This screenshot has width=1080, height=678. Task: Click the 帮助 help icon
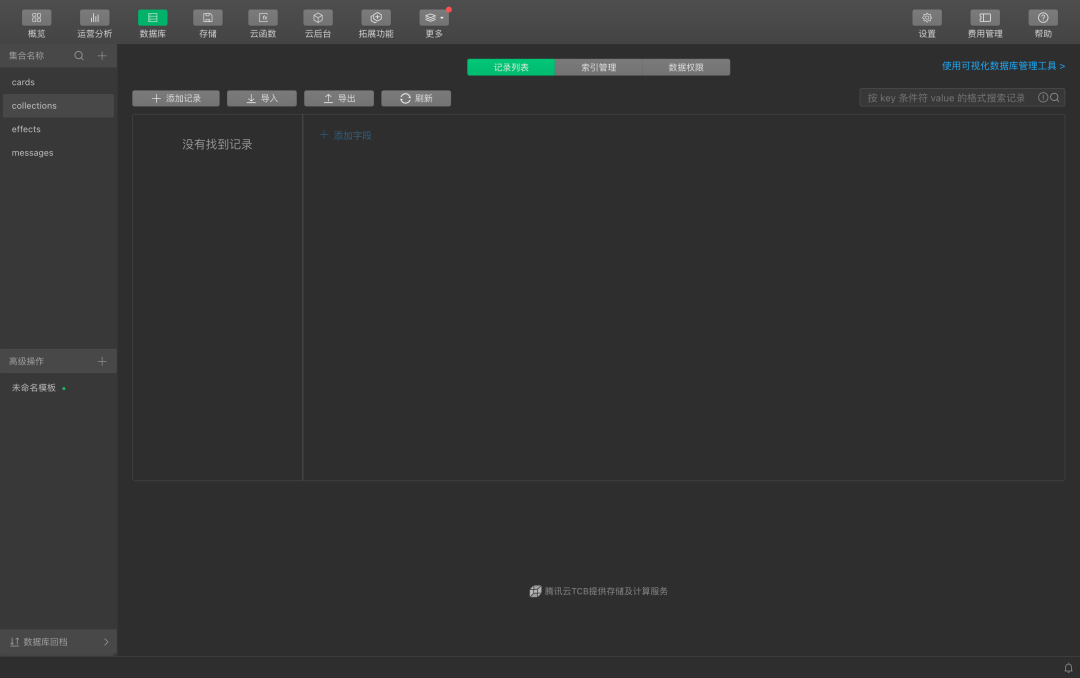(1043, 18)
